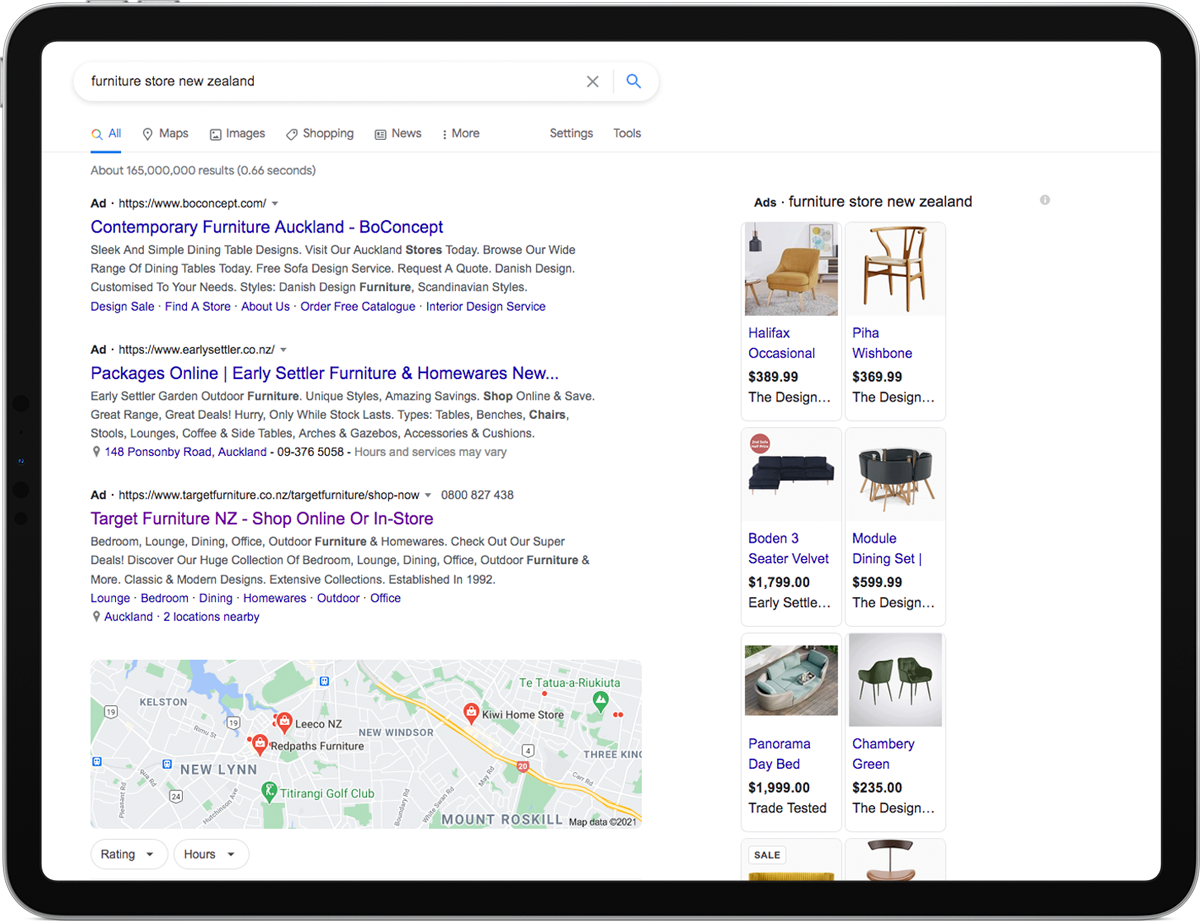The height and width of the screenshot is (921, 1200).
Task: Click Interior Design Service sitelink
Action: pos(486,307)
